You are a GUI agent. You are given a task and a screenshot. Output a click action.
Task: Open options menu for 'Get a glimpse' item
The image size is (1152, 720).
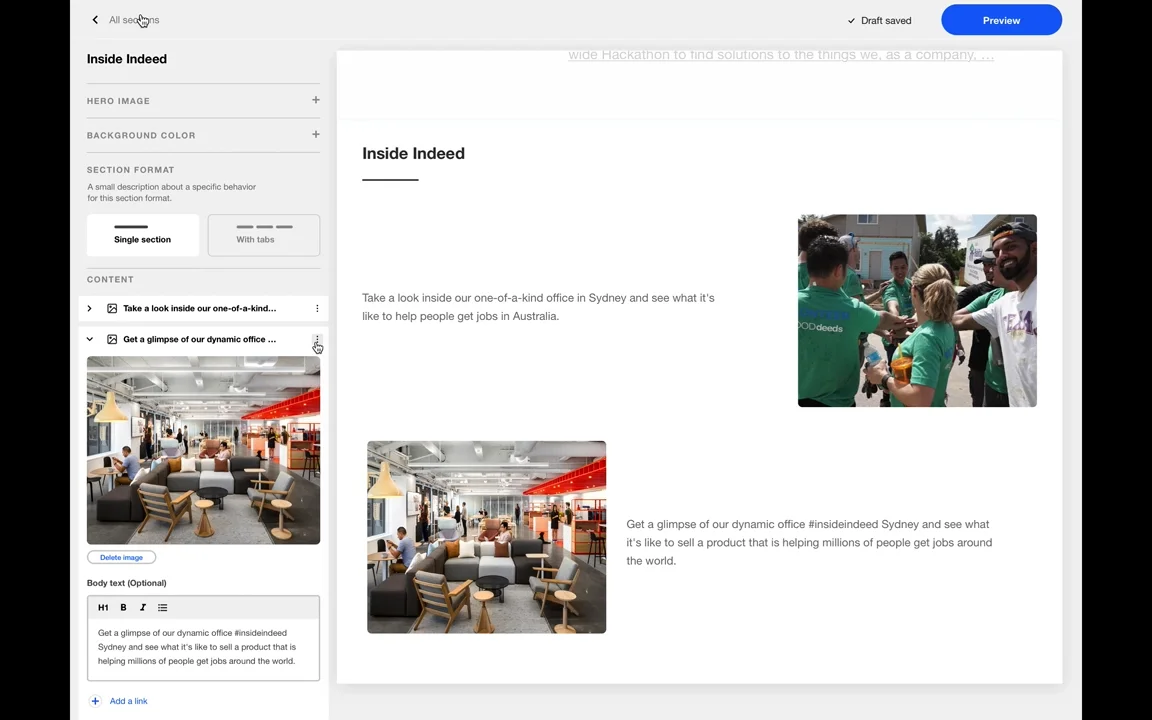coord(317,339)
